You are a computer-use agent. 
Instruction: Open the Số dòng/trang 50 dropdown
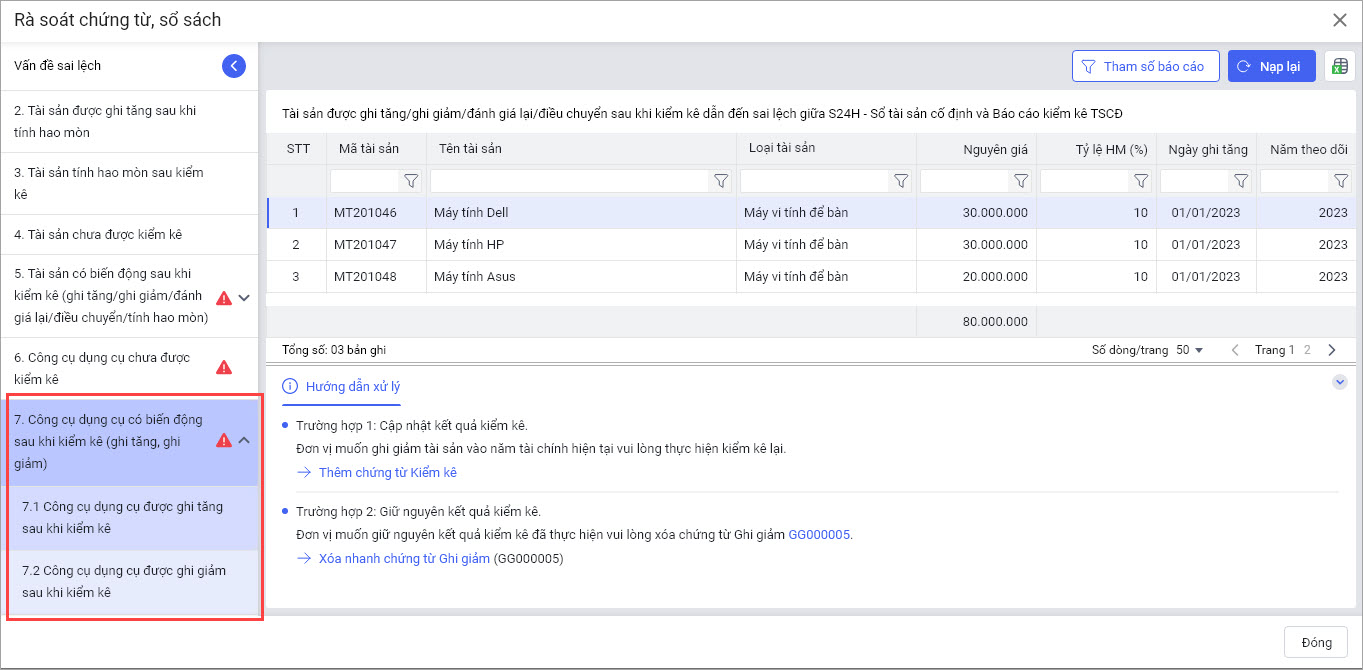tap(1190, 350)
